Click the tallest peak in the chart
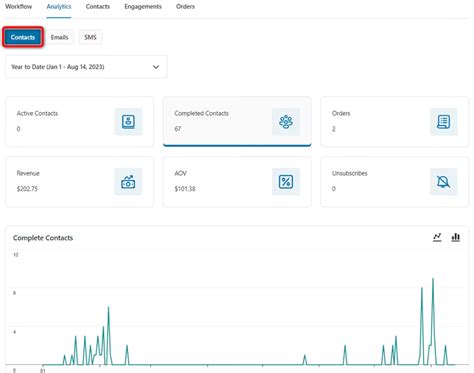474x373 pixels. click(433, 279)
